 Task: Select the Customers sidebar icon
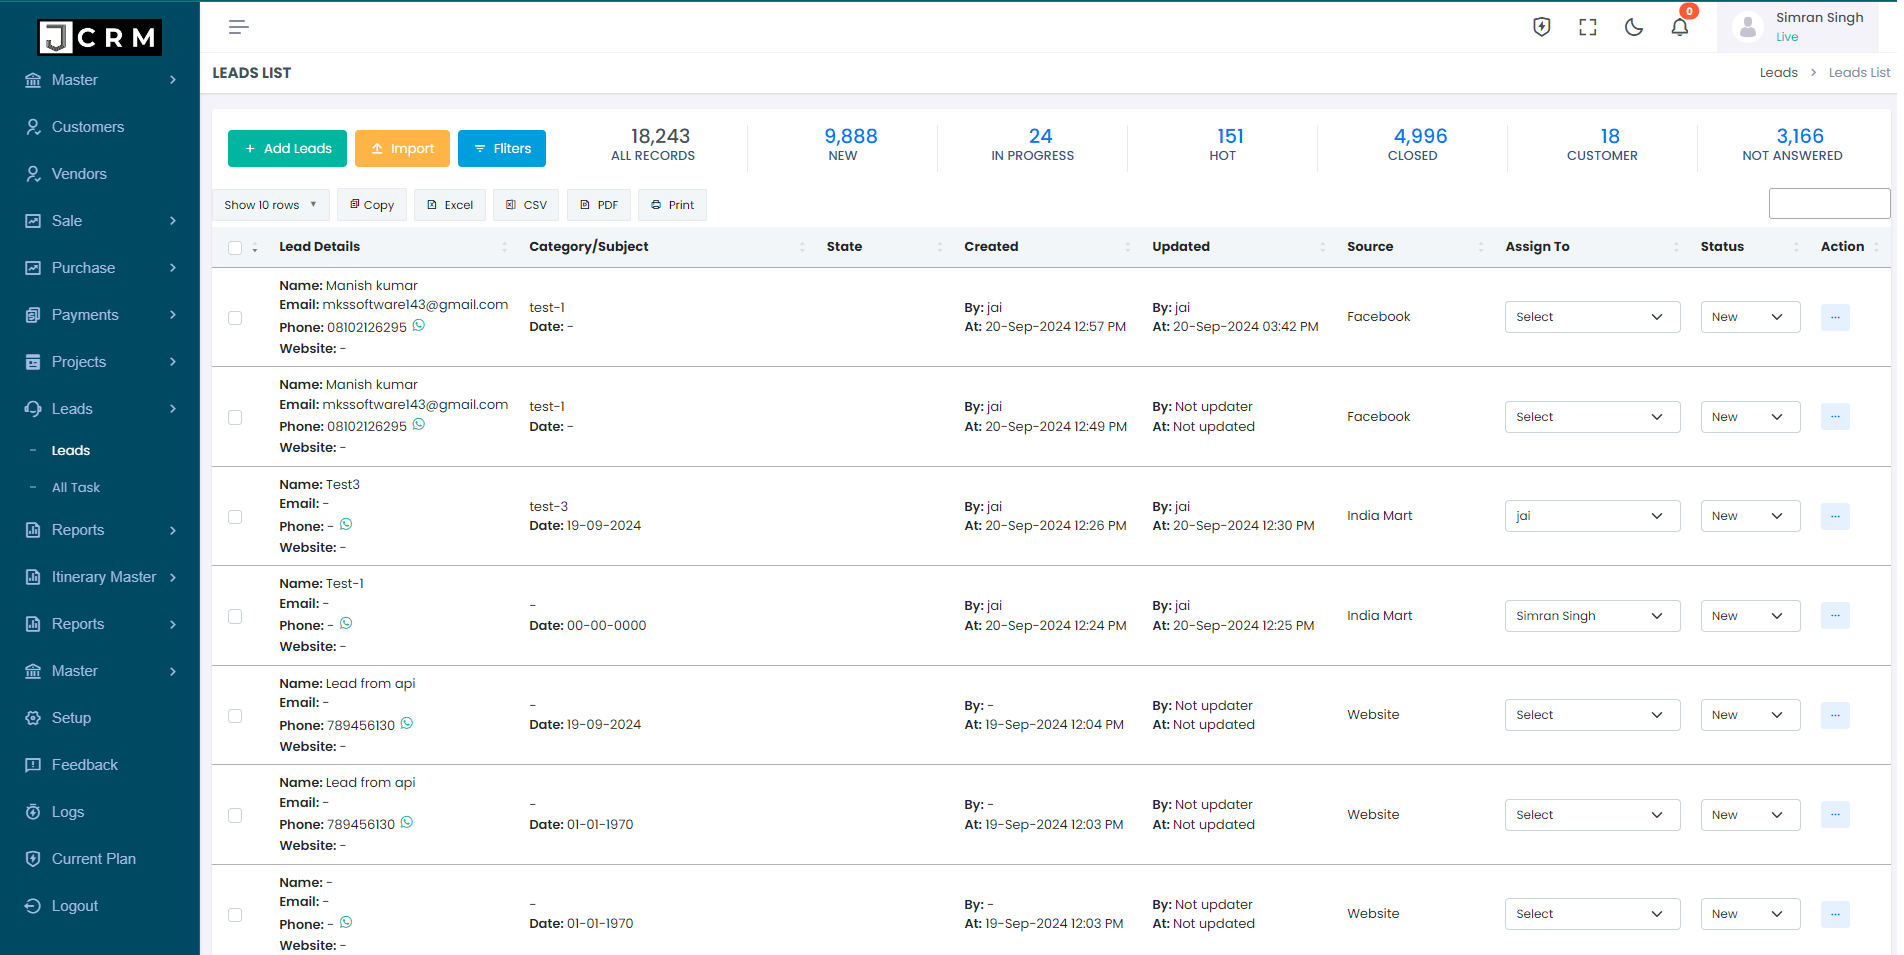coord(33,126)
